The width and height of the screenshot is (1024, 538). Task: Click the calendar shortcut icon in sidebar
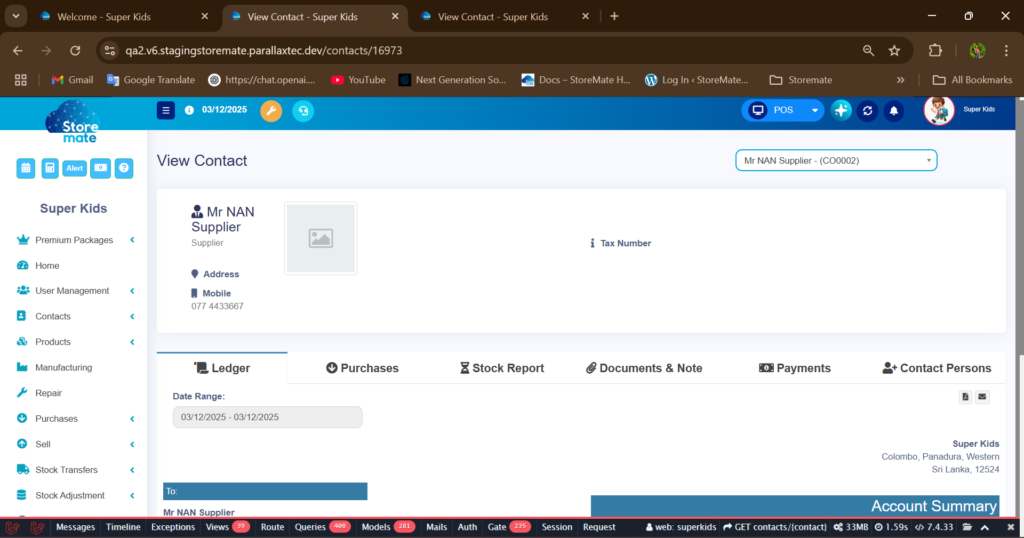click(25, 168)
